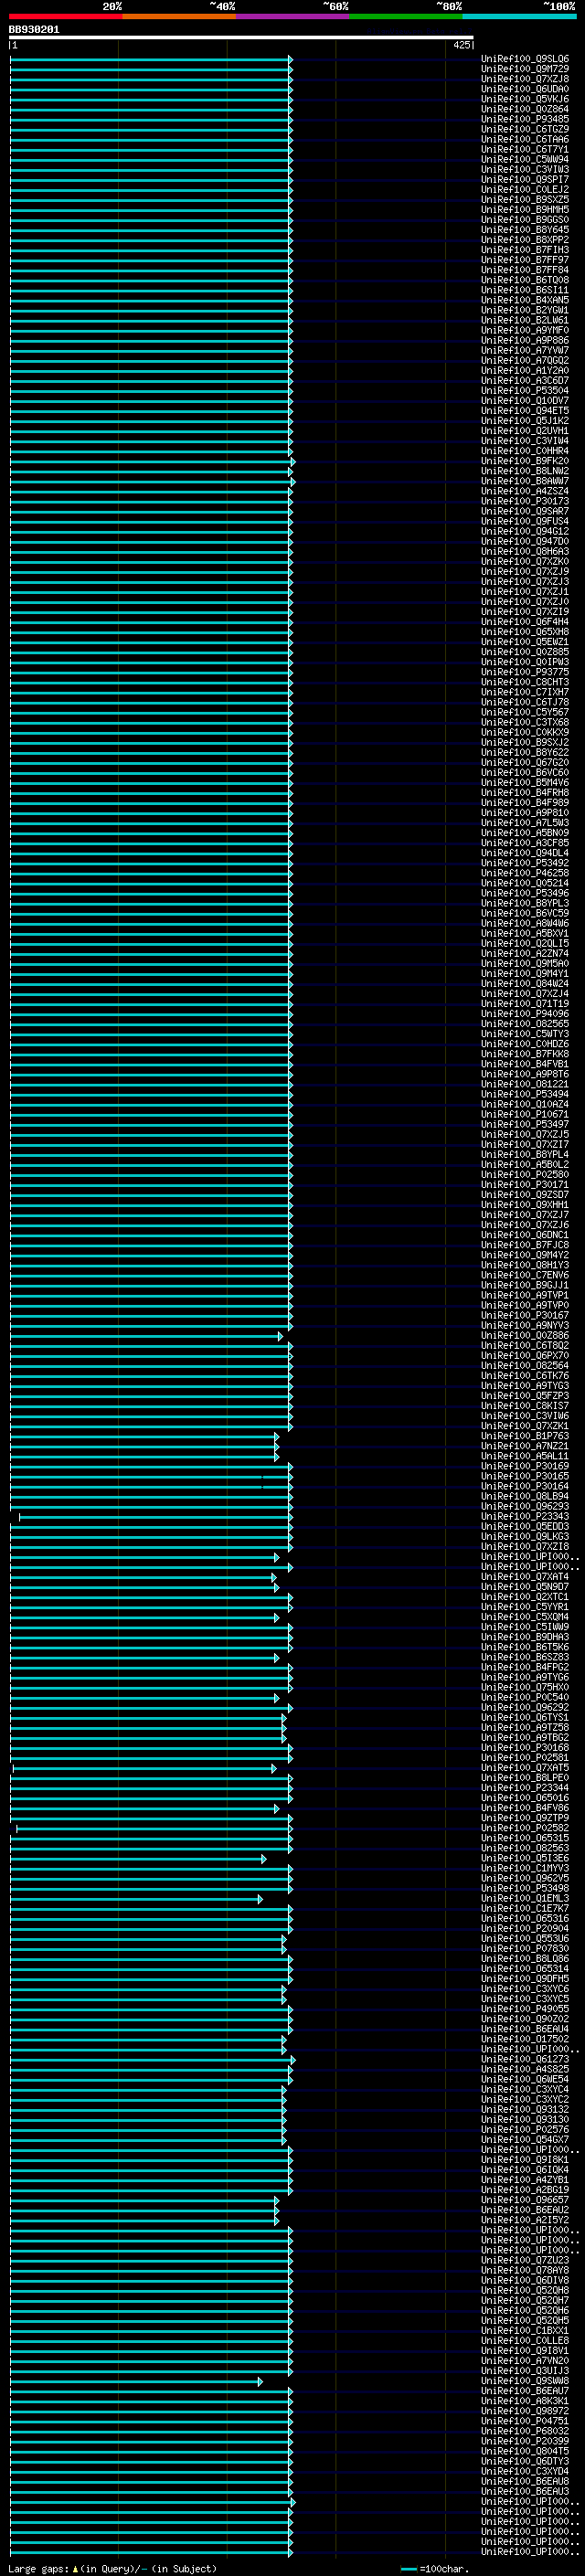
Task: Select hit label UniRef100_P93485
Action: (525, 119)
